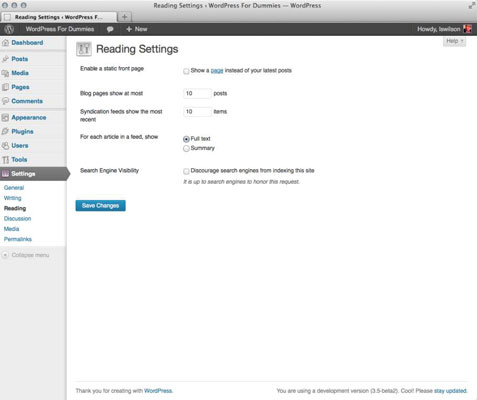Check Discourage search engines from indexing
Viewport: 477px width, 400px height.
pos(186,171)
